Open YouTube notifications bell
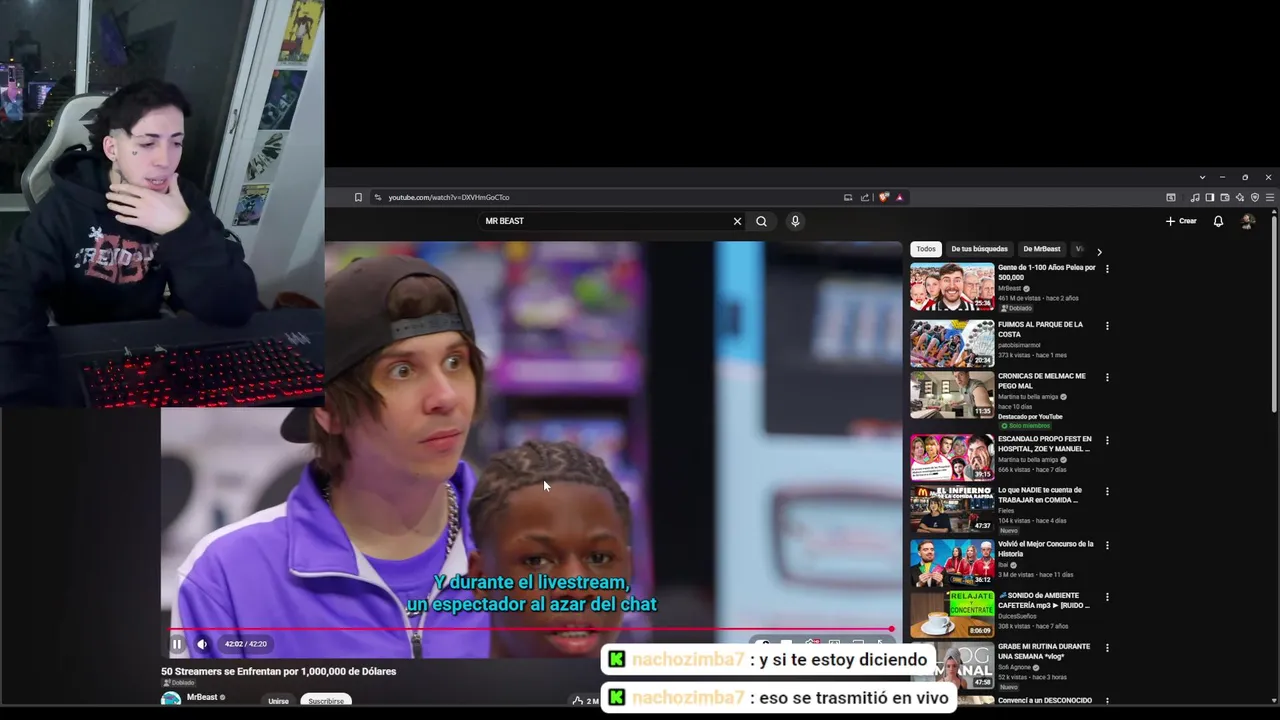The height and width of the screenshot is (720, 1280). pos(1218,221)
